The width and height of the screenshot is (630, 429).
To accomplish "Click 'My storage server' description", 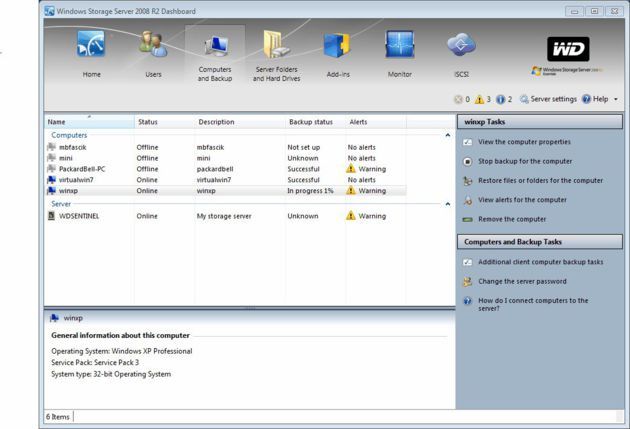I will pyautogui.click(x=224, y=216).
